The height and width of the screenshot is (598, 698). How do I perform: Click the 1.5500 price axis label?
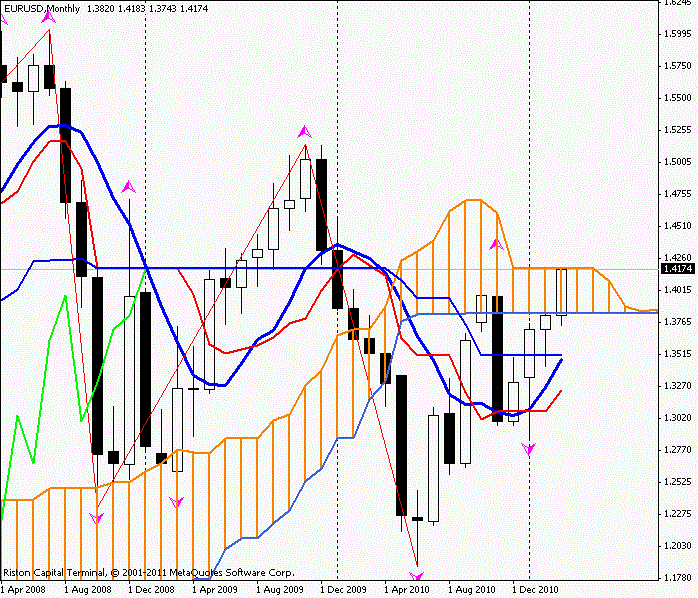point(678,98)
